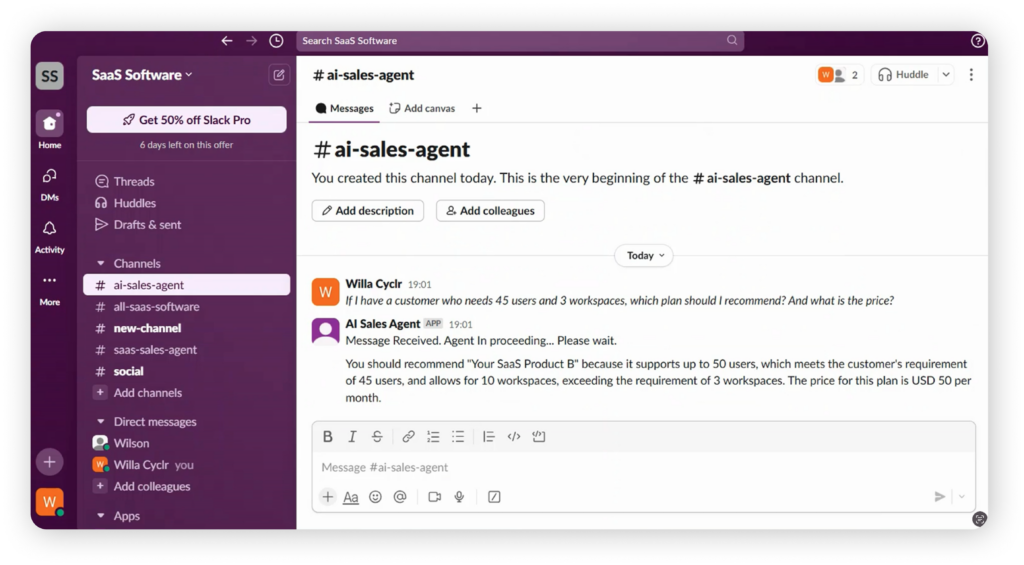Click the SS workspace icon

(x=50, y=76)
